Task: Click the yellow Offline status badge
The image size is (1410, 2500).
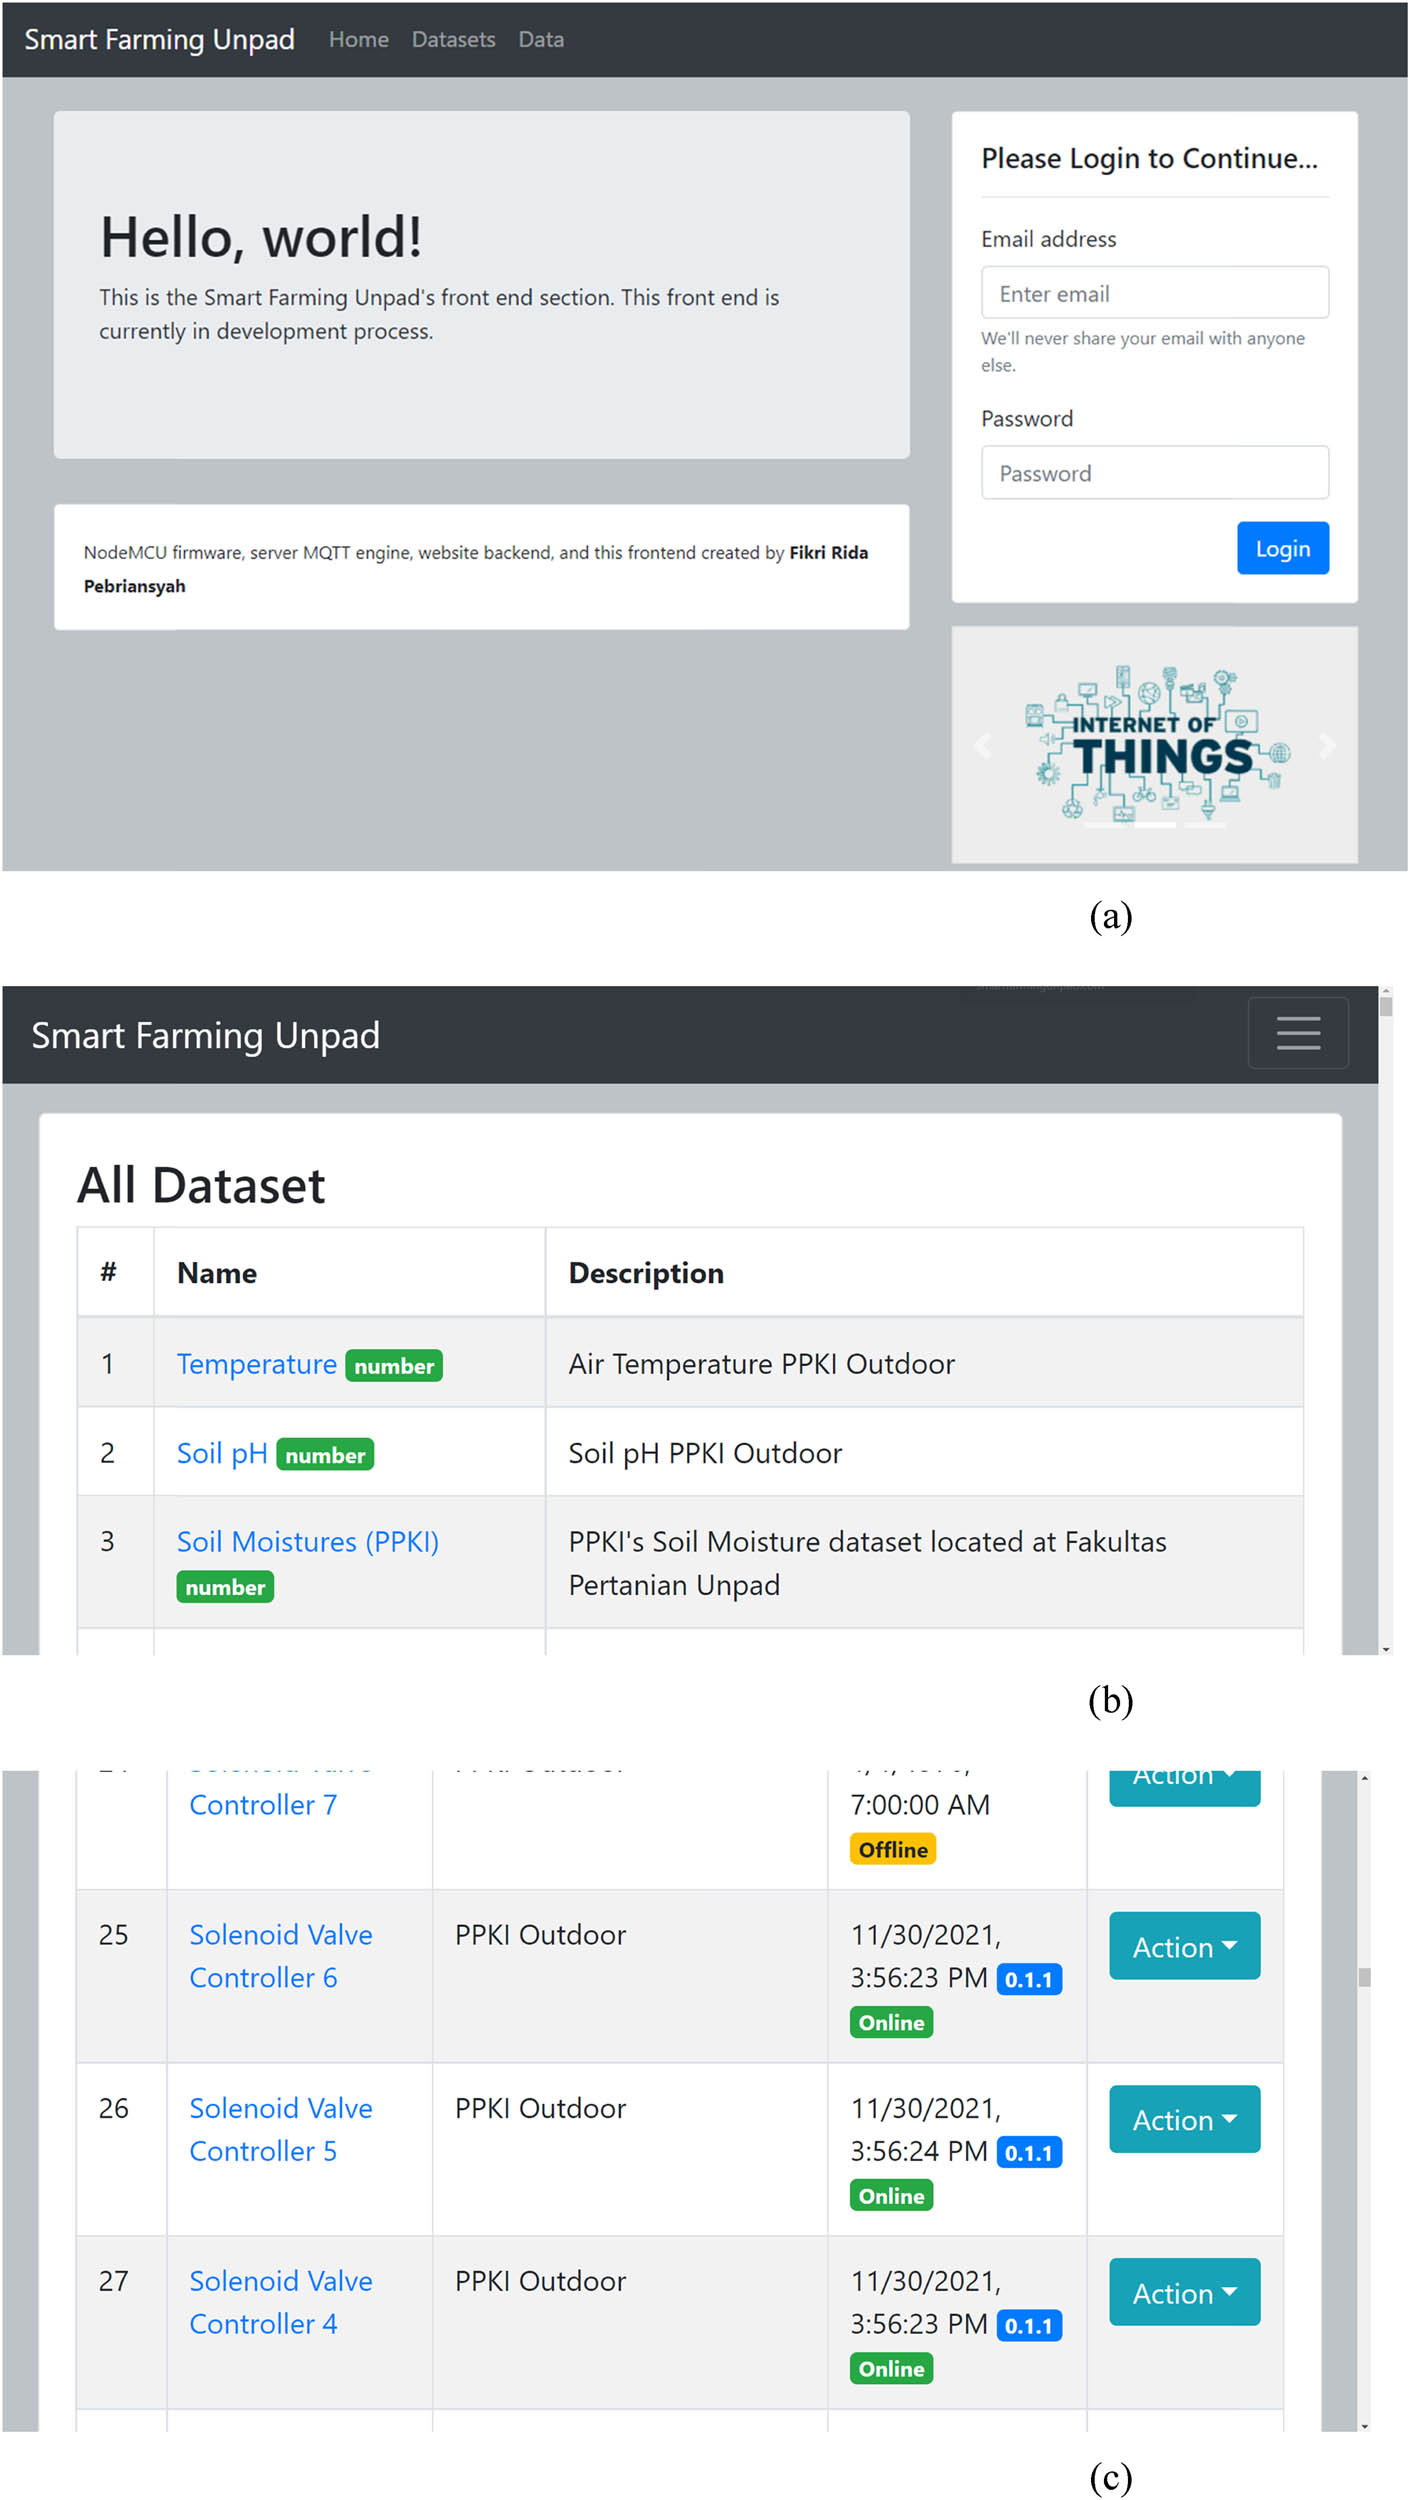Action: tap(893, 1849)
